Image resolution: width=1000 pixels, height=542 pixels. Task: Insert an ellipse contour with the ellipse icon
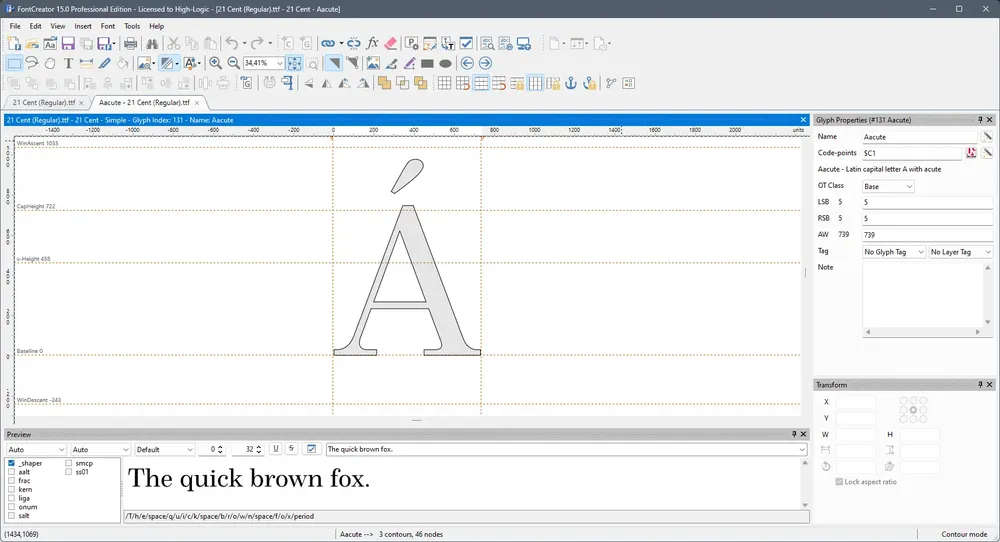click(x=445, y=63)
